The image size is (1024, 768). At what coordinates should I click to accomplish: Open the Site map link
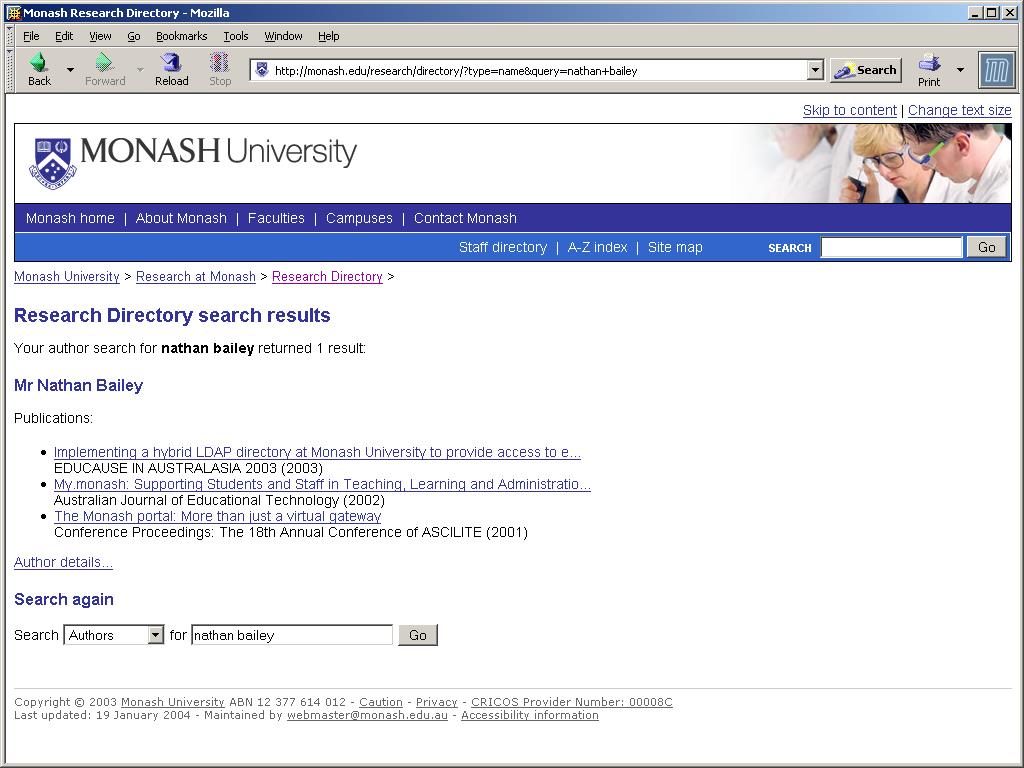point(675,248)
